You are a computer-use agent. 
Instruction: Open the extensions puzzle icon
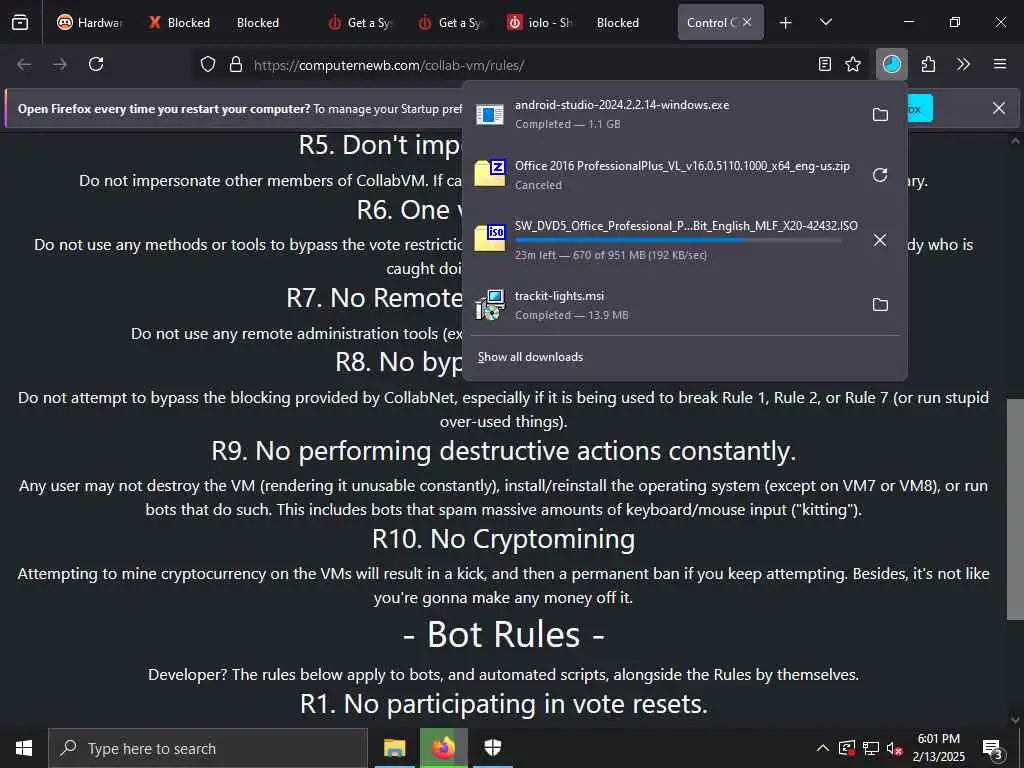pyautogui.click(x=928, y=64)
